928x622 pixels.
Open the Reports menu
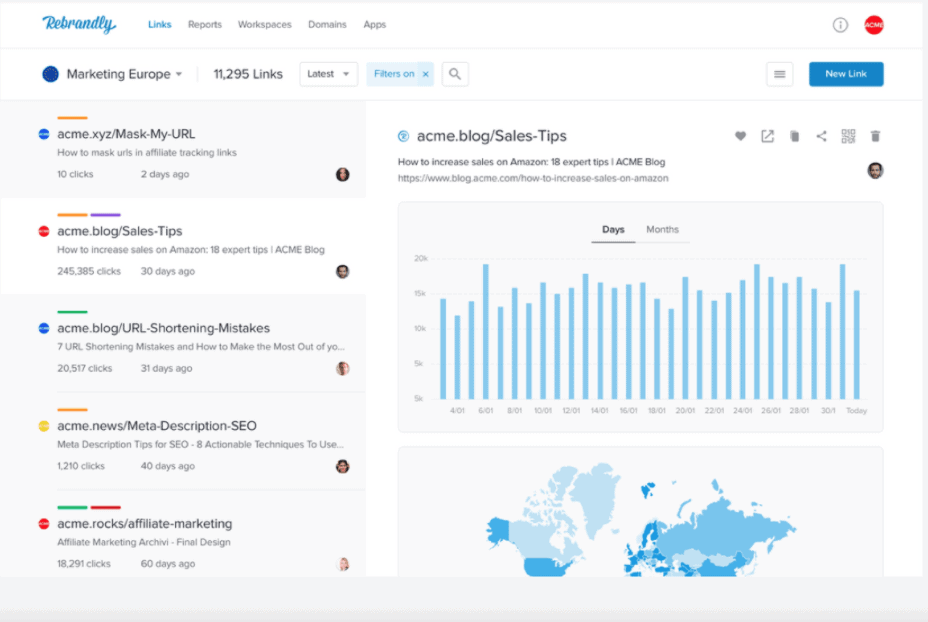[x=205, y=24]
